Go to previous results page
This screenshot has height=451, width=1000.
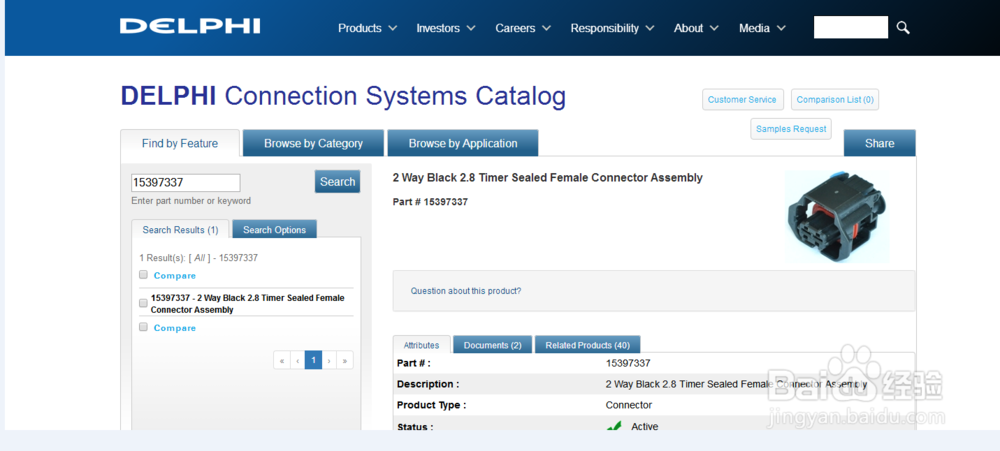pyautogui.click(x=297, y=360)
